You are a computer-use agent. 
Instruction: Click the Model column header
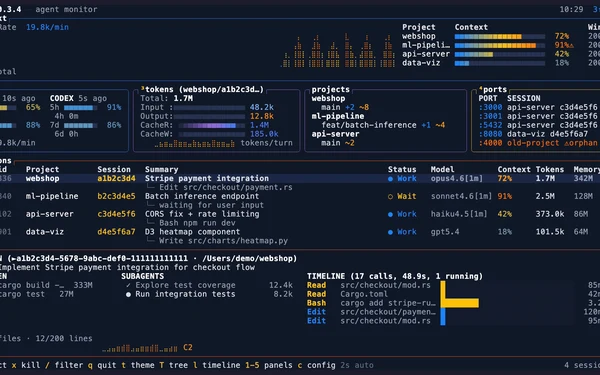coord(442,170)
